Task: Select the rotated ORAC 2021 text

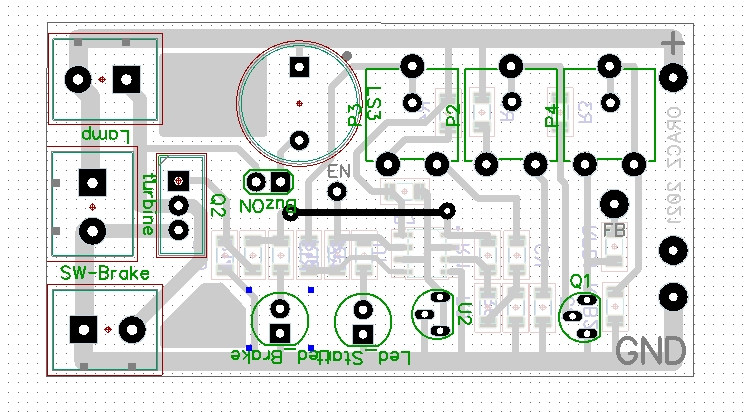Action: (673, 167)
